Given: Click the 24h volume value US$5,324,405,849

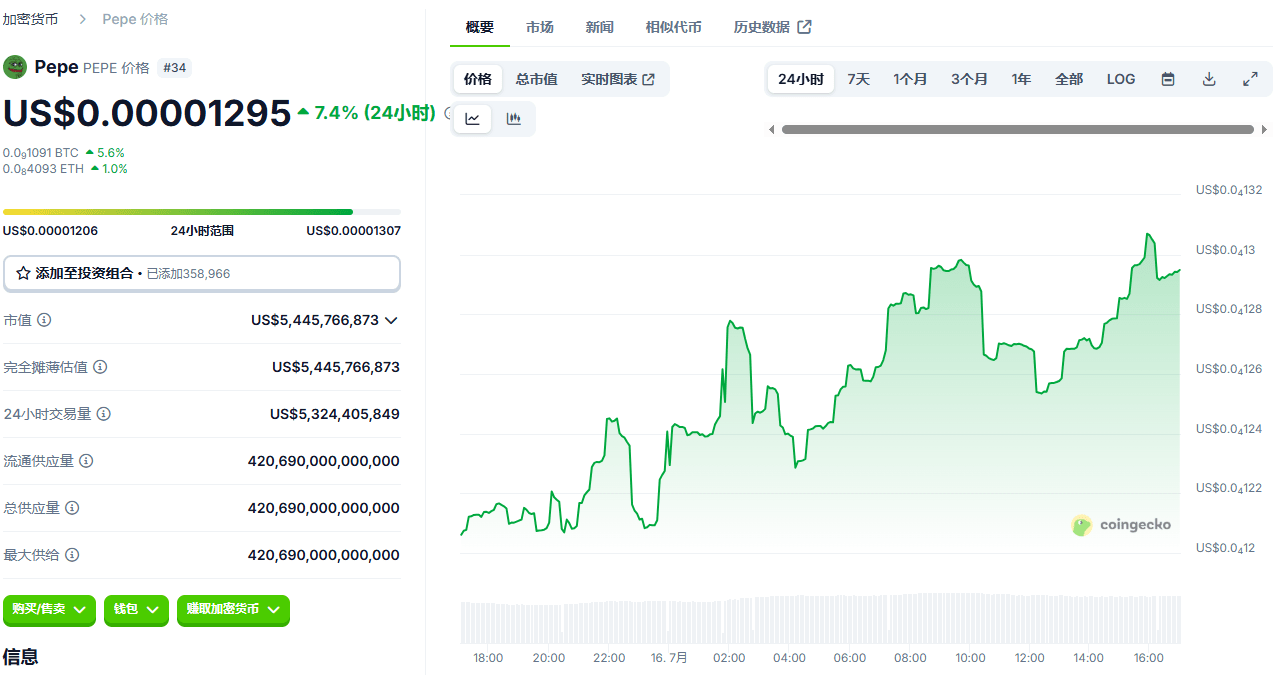Looking at the screenshot, I should pyautogui.click(x=335, y=414).
